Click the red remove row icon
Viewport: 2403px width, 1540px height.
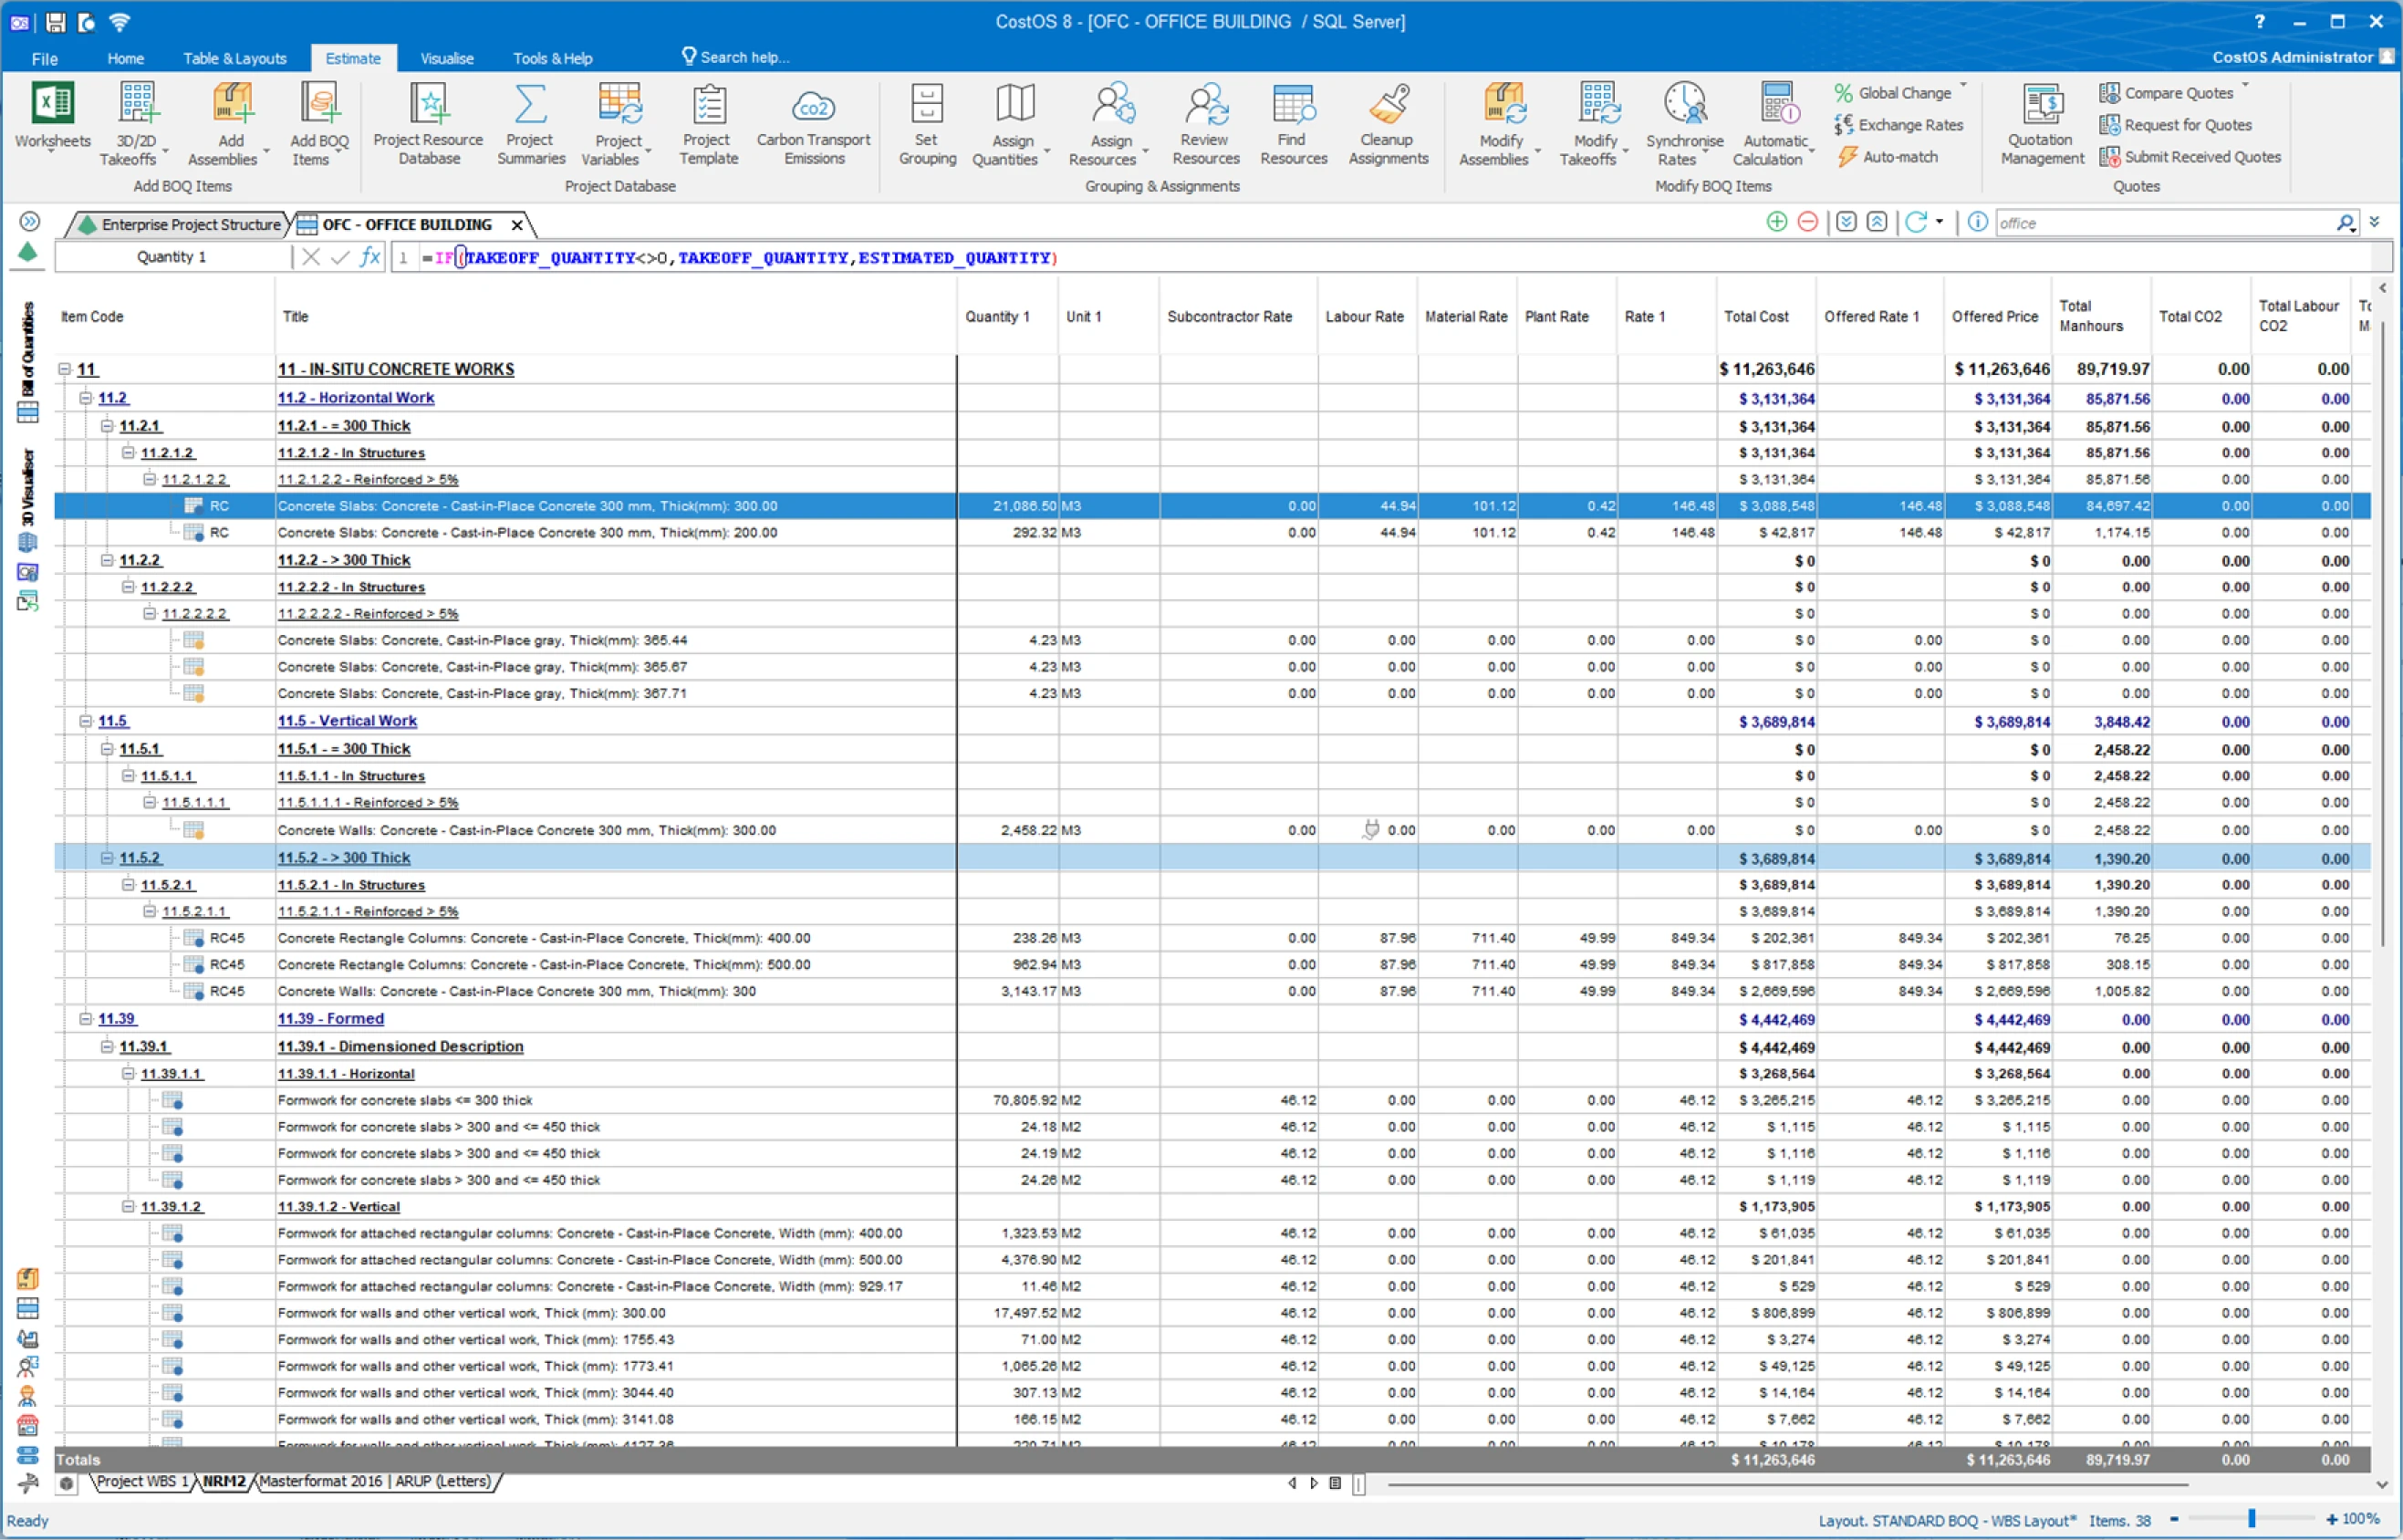[x=1807, y=222]
